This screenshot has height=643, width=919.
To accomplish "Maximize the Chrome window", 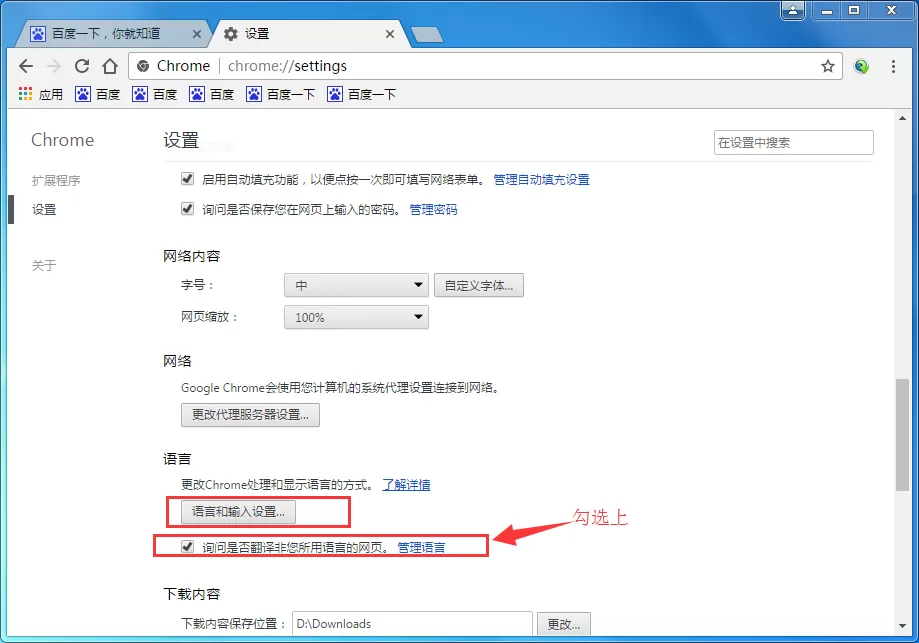I will [854, 11].
